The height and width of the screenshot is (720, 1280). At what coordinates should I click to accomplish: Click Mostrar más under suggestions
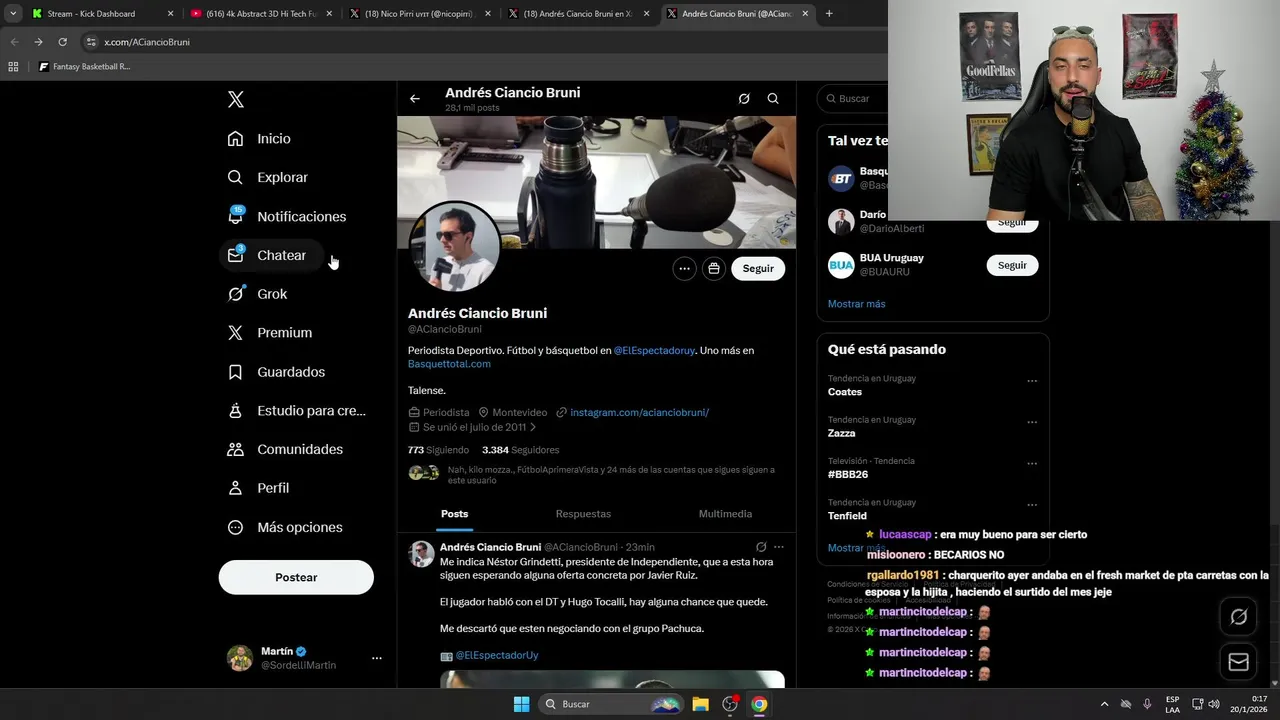click(857, 304)
